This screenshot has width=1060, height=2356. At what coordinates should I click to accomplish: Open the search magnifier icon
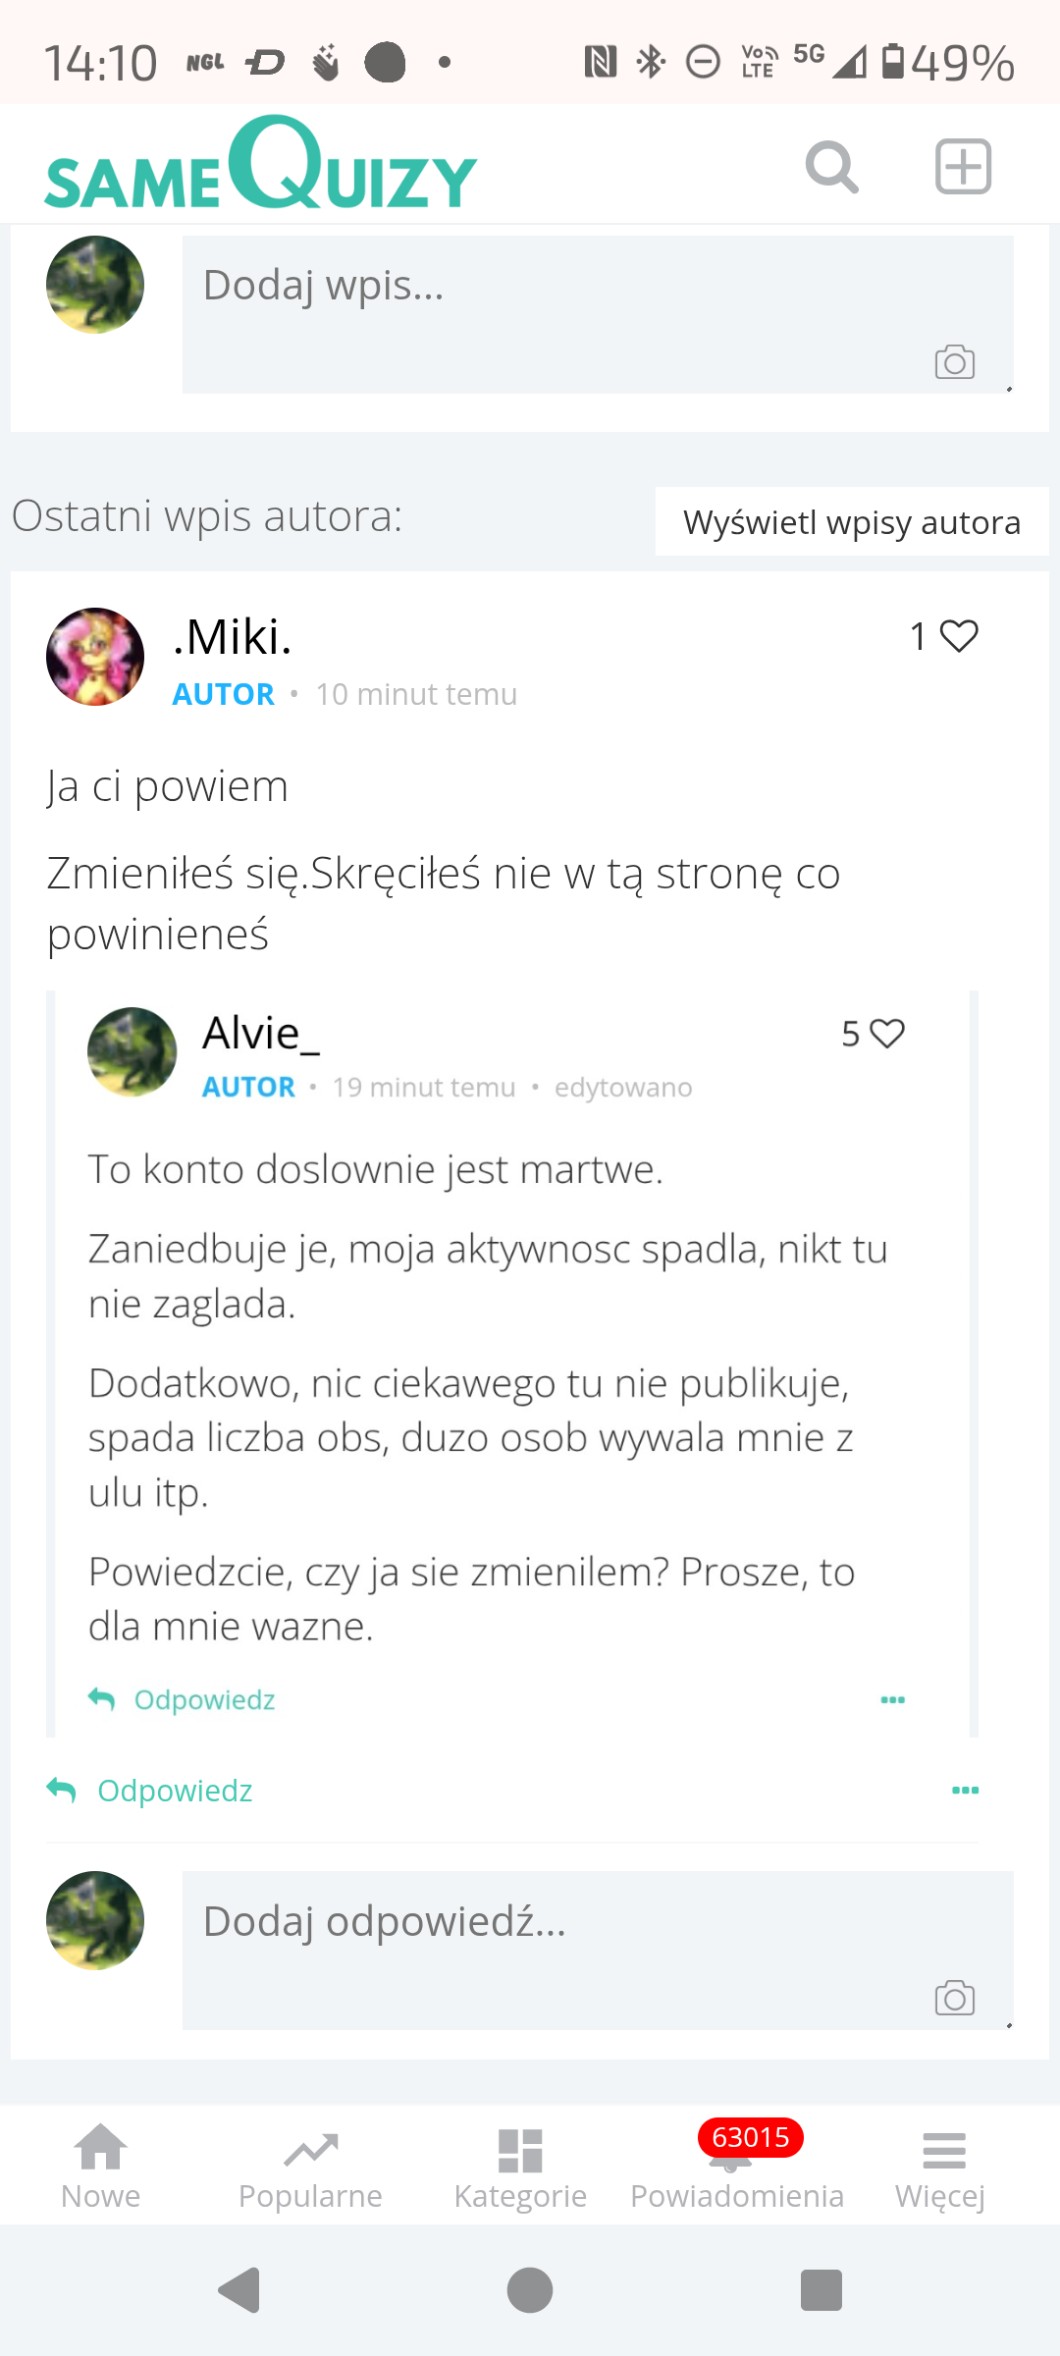pos(831,167)
